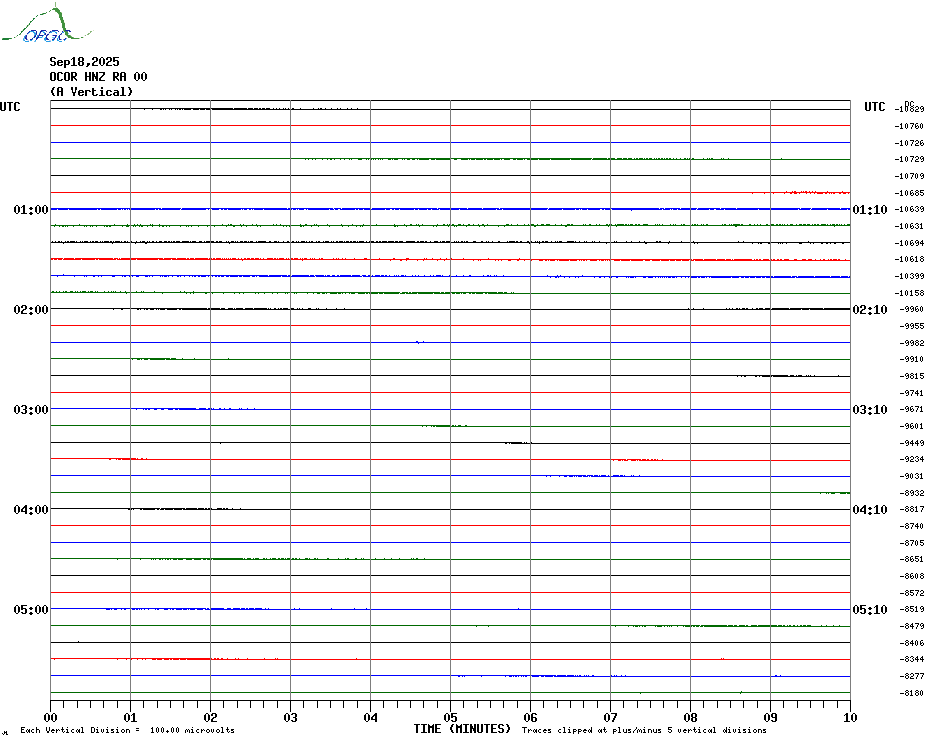Click the DC value -9601
The width and height of the screenshot is (930, 744).
coord(912,426)
